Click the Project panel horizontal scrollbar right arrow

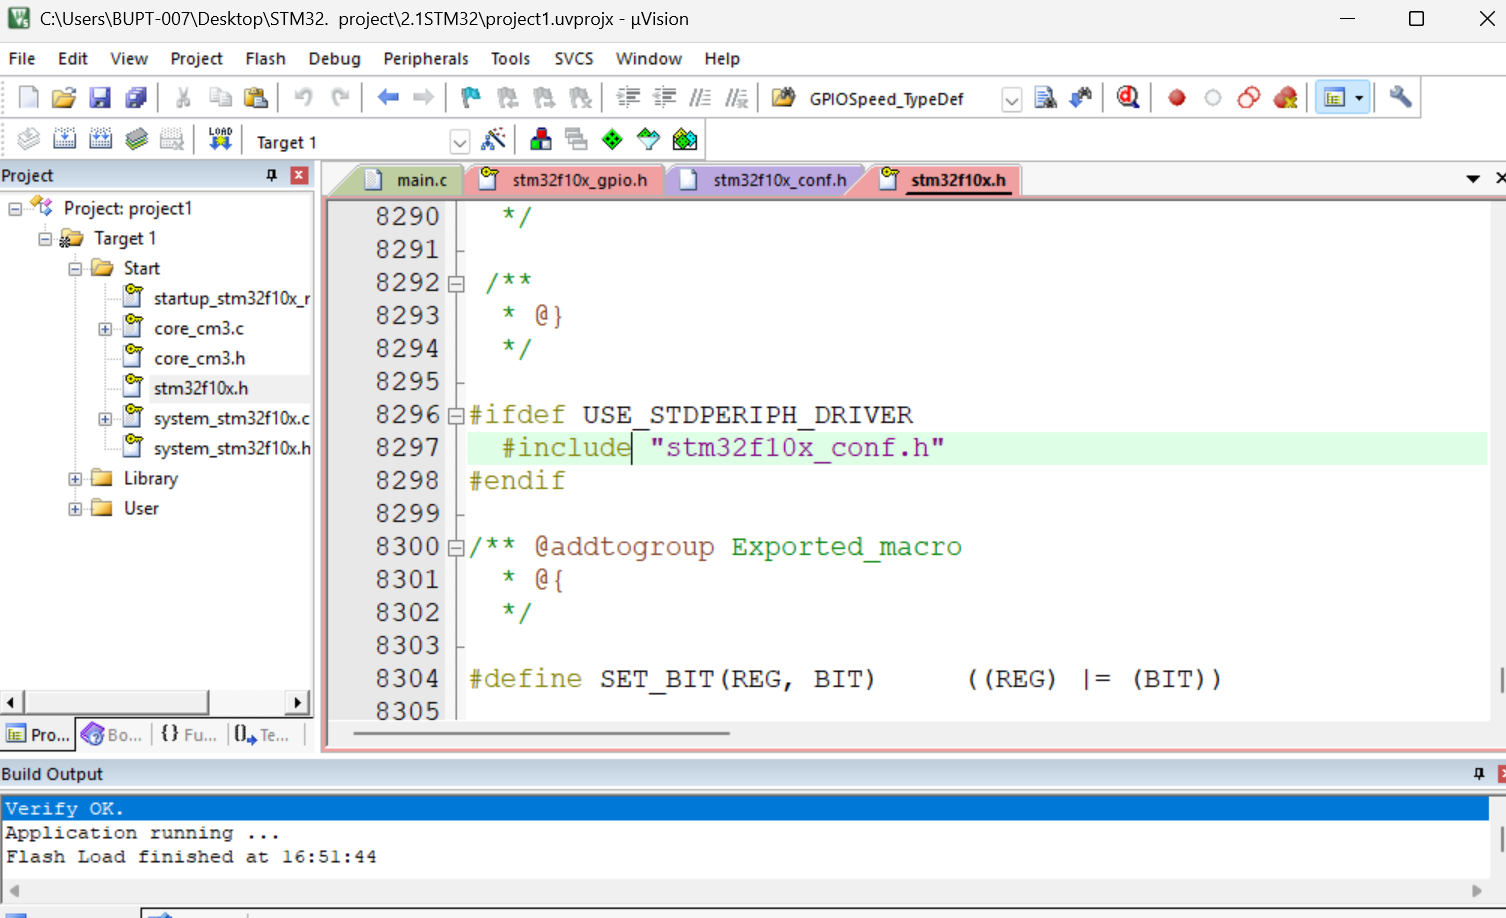tap(298, 702)
